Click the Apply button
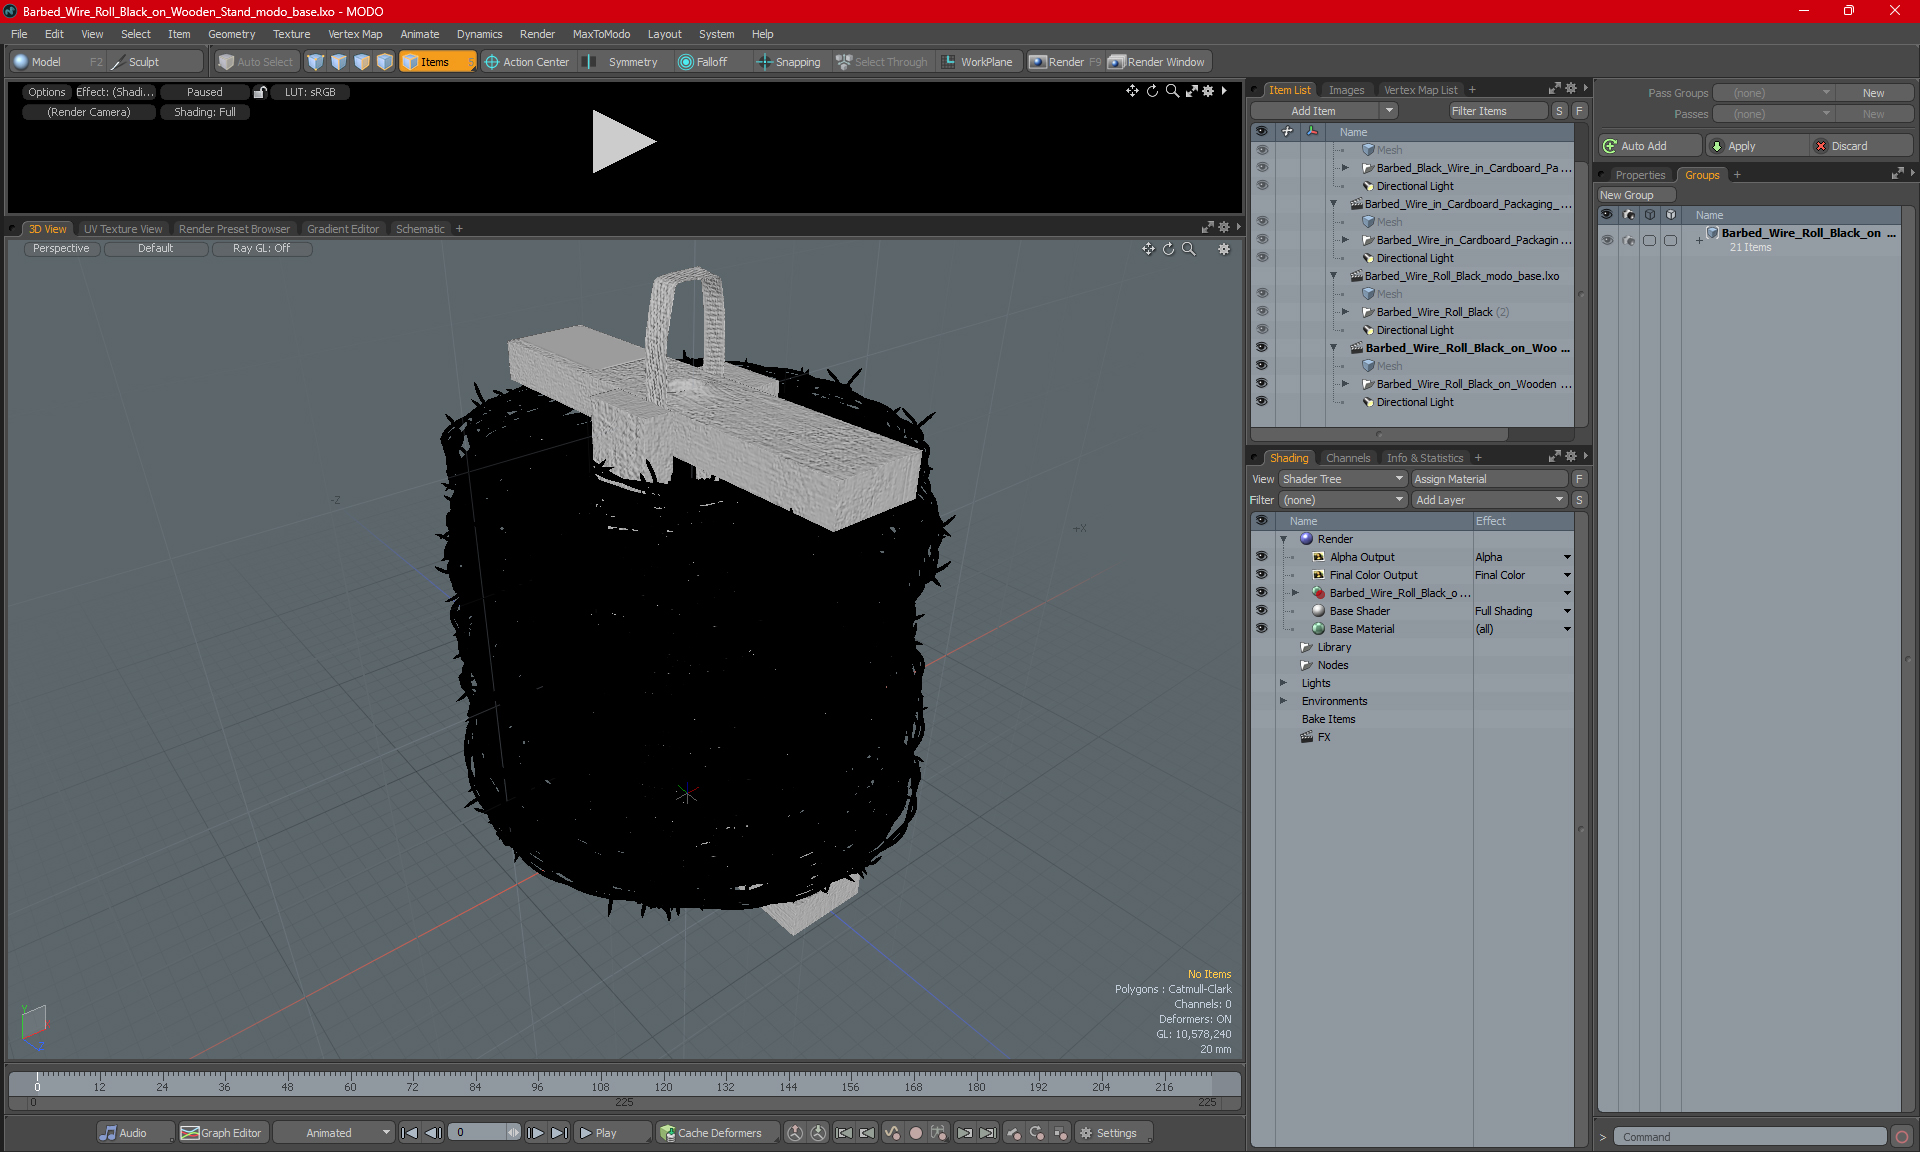 (x=1757, y=146)
